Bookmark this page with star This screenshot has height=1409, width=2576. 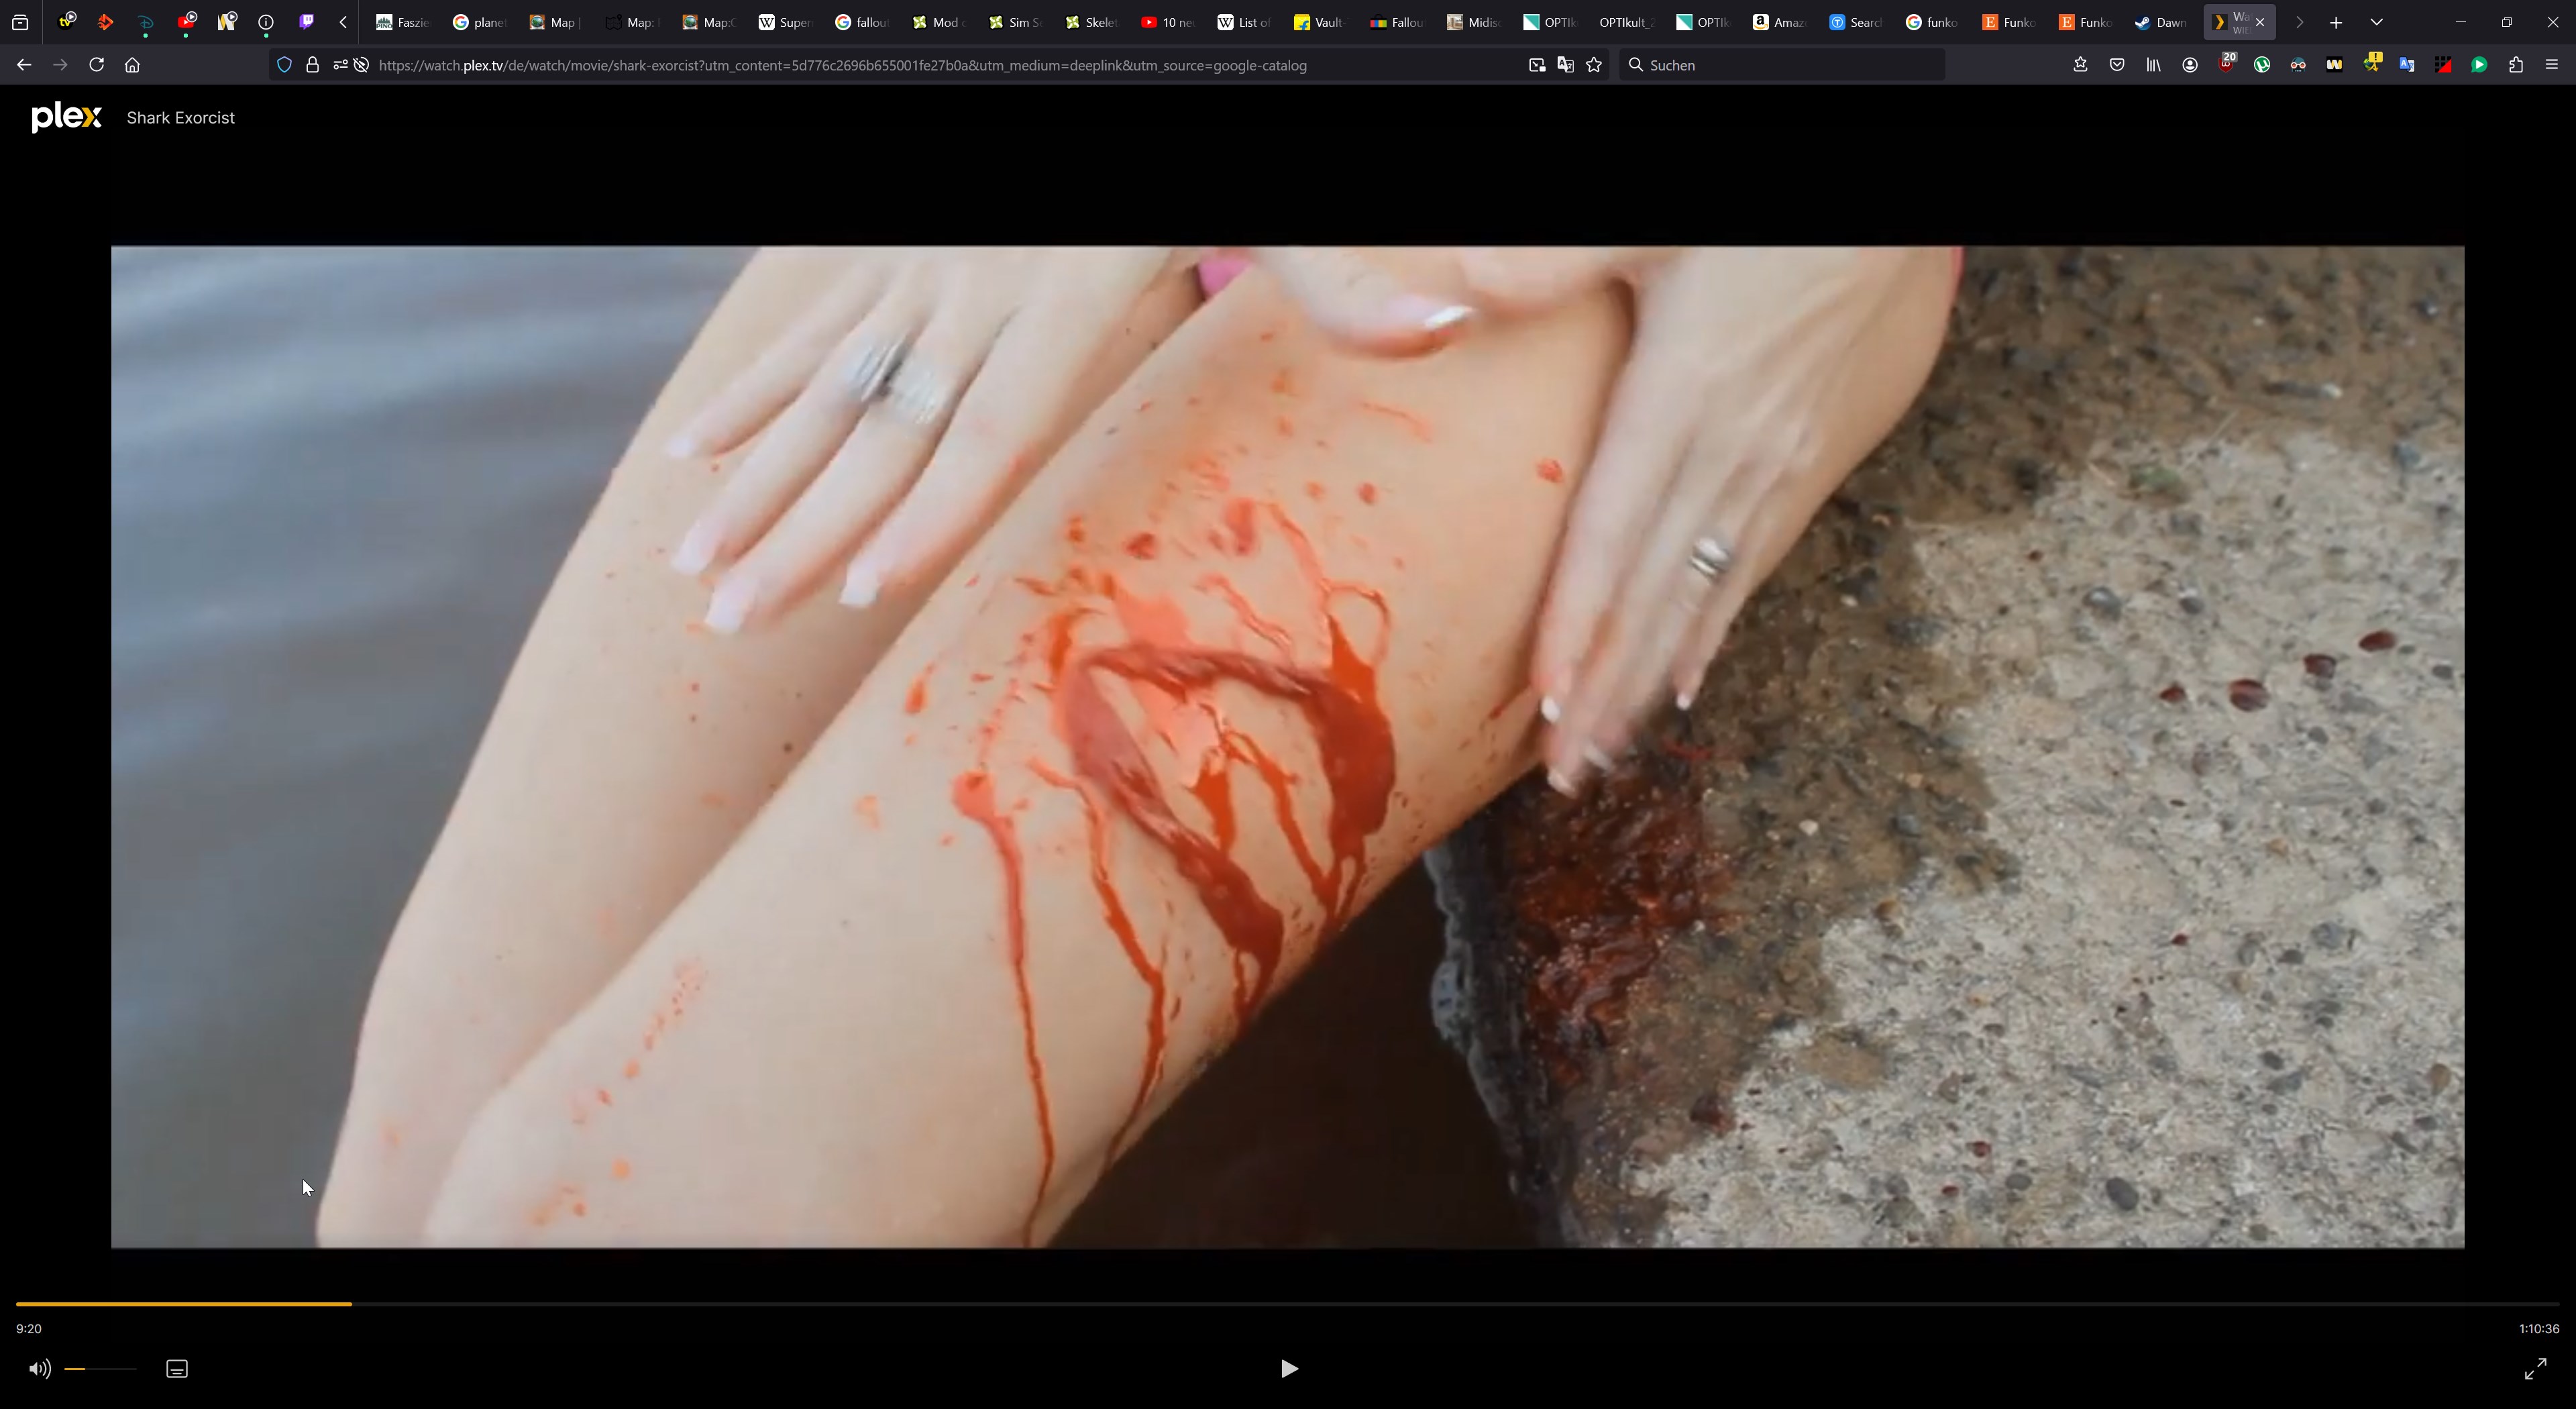(x=1594, y=65)
